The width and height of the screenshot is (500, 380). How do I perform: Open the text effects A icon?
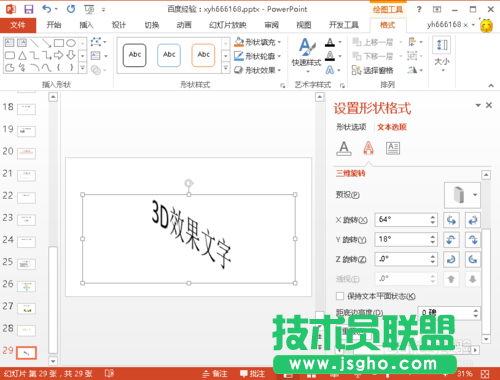tap(330, 70)
